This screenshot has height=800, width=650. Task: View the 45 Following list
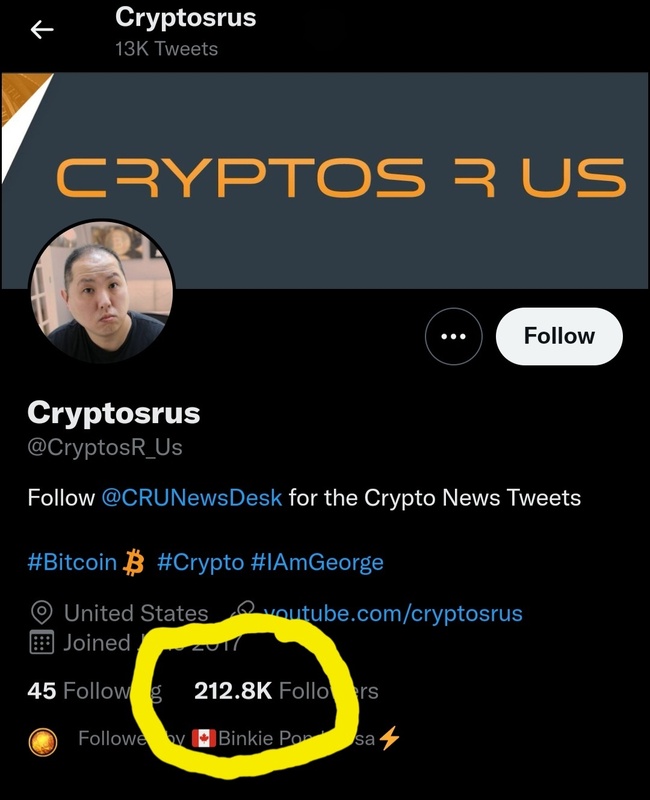click(94, 690)
